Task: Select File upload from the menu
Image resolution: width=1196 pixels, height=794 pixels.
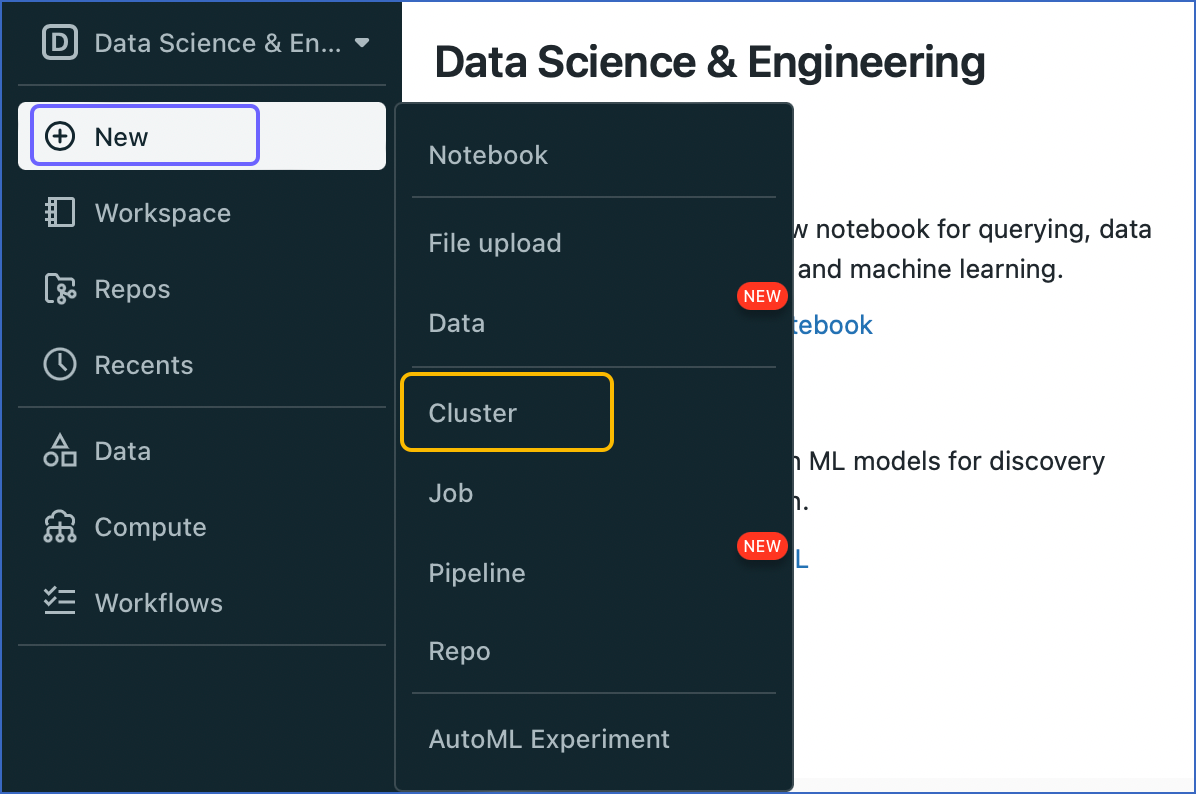Action: tap(495, 242)
